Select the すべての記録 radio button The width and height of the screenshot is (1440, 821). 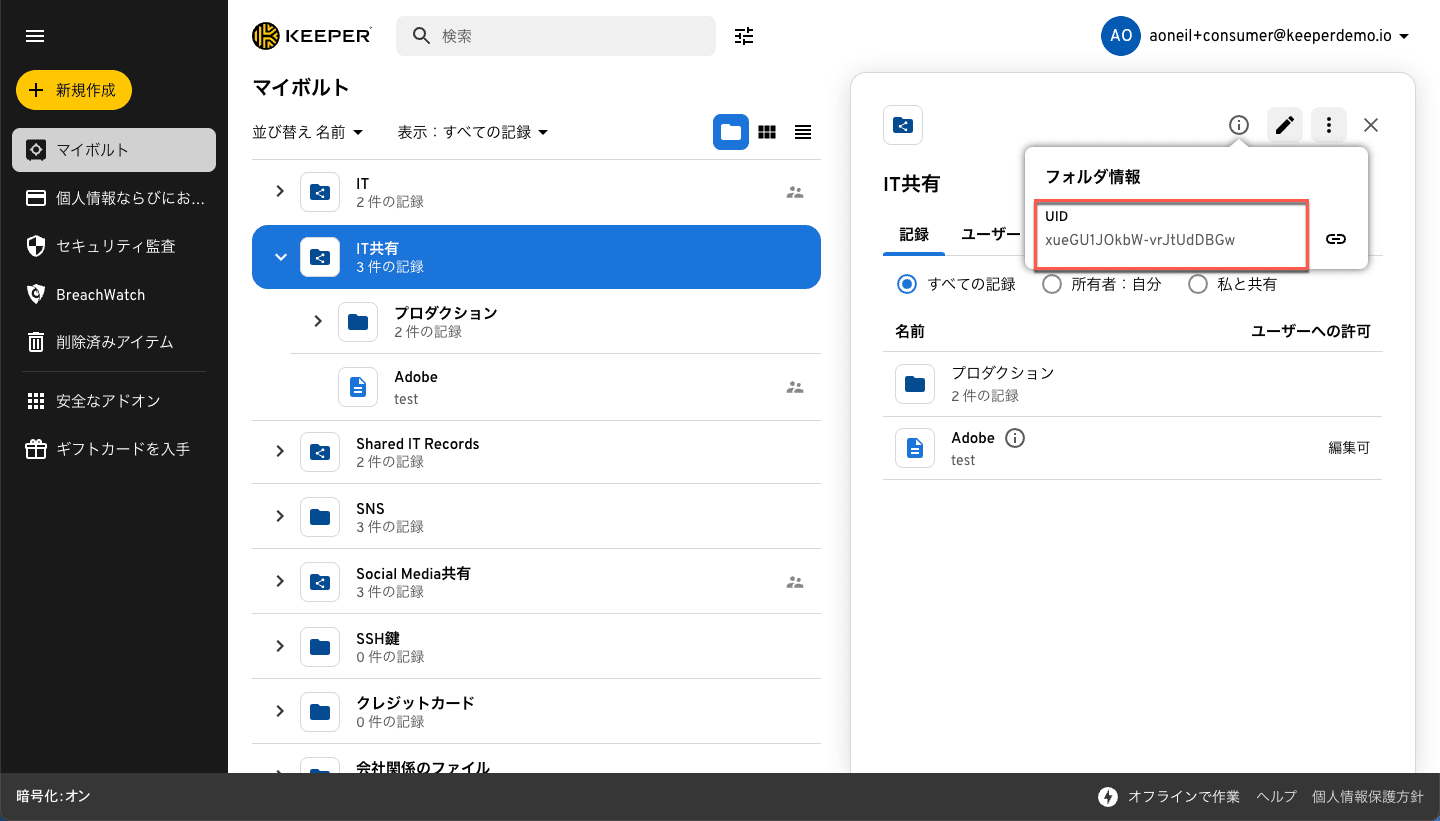[907, 284]
